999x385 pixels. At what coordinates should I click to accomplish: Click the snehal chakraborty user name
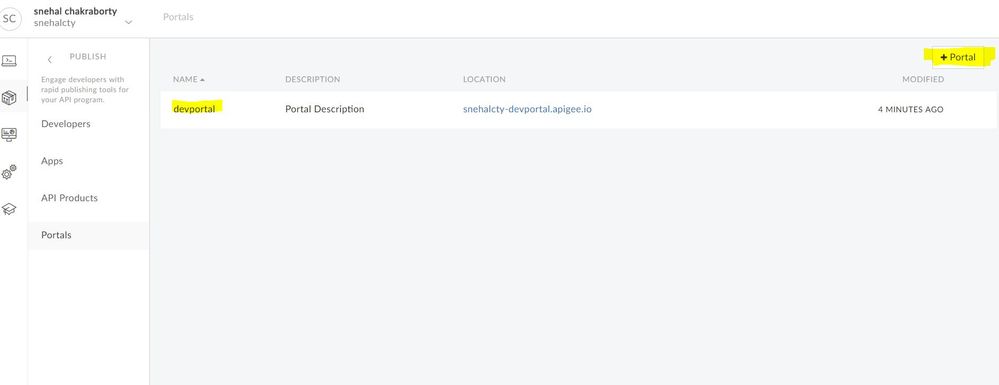click(x=75, y=11)
